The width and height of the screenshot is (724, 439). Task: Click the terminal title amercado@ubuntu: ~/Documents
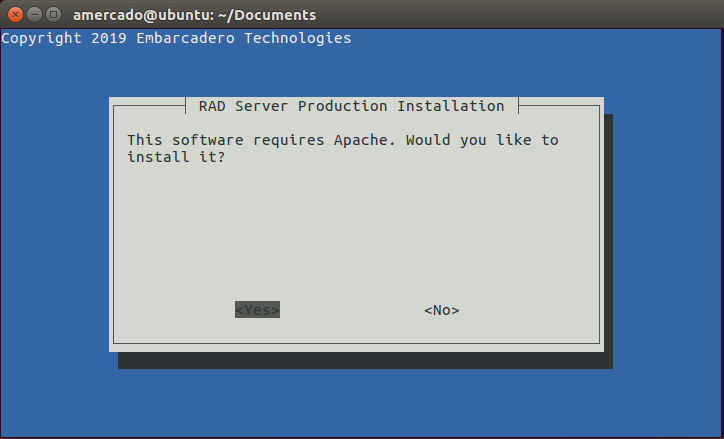pyautogui.click(x=194, y=15)
